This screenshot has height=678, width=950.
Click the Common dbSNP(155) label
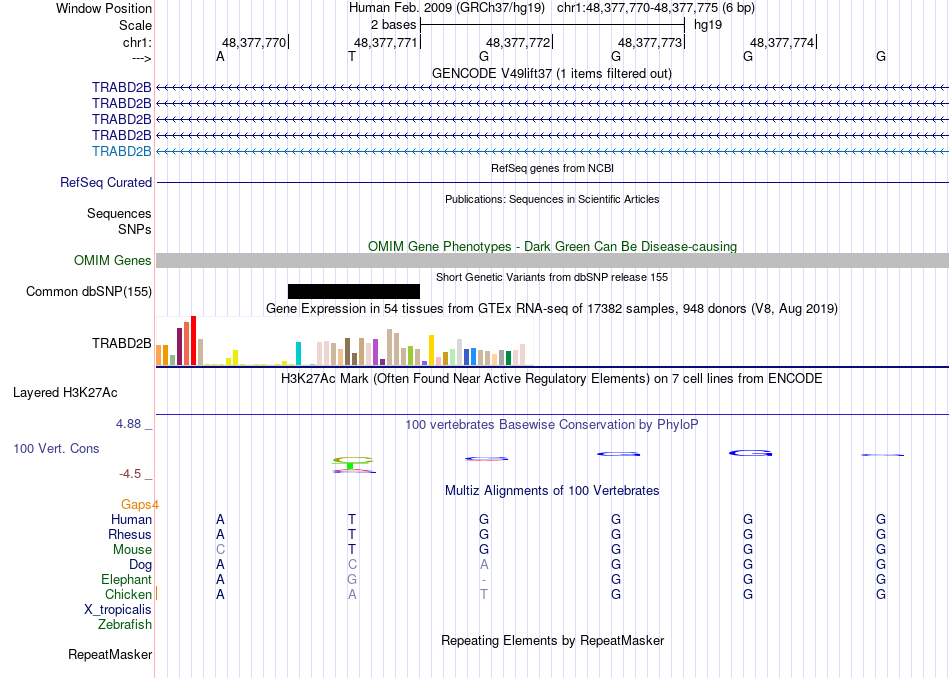point(89,291)
